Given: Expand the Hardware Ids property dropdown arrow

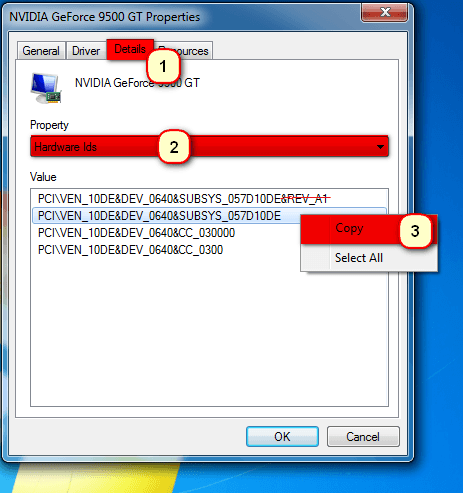Looking at the screenshot, I should pyautogui.click(x=380, y=147).
